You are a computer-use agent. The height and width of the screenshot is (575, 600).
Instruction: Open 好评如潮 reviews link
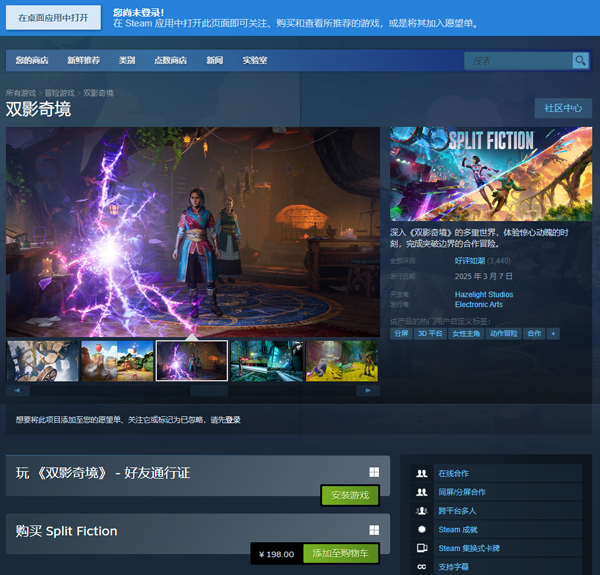[470, 261]
